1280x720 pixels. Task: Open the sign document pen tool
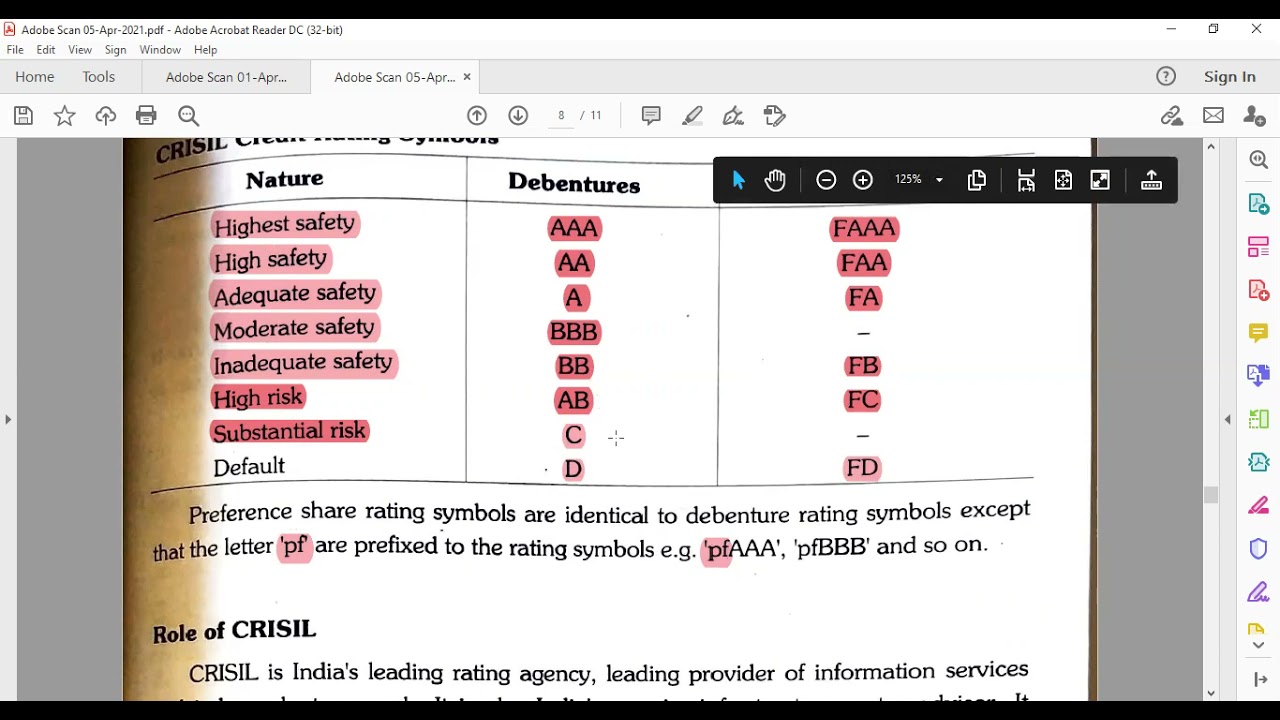pos(733,116)
